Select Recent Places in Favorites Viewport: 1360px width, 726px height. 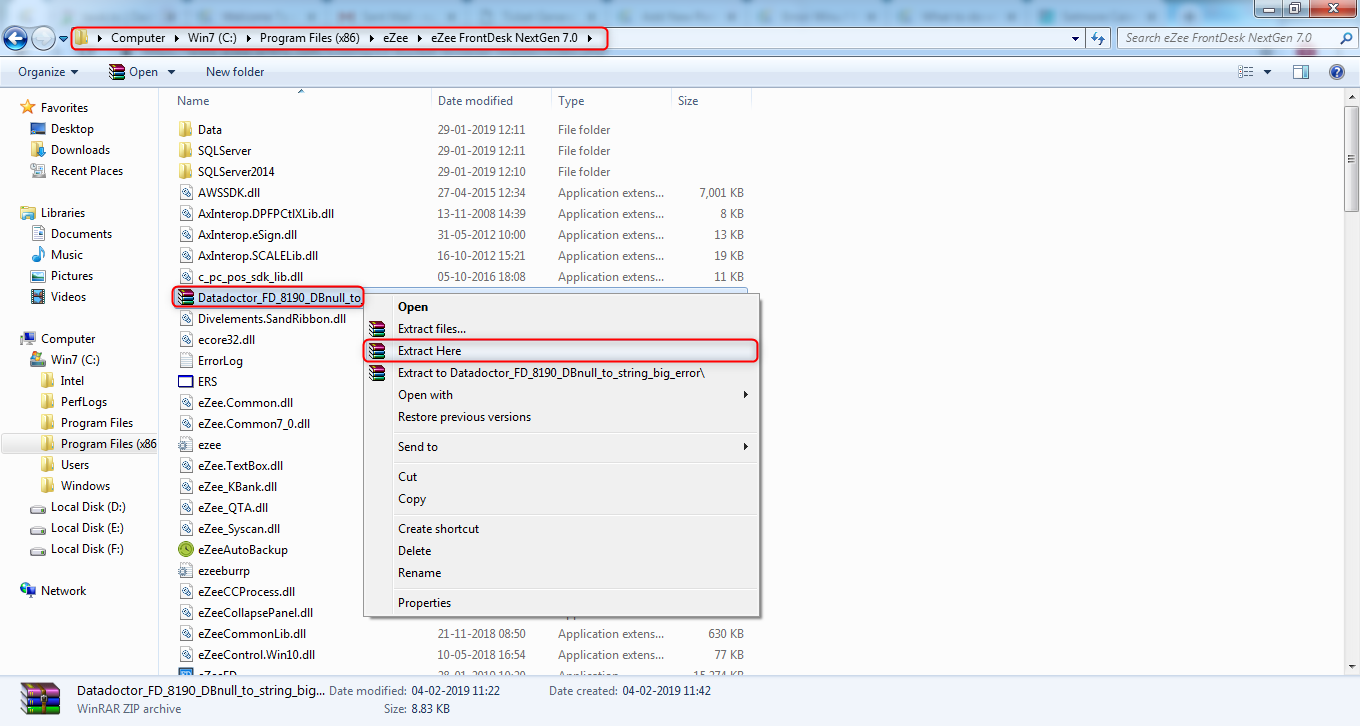[x=87, y=171]
